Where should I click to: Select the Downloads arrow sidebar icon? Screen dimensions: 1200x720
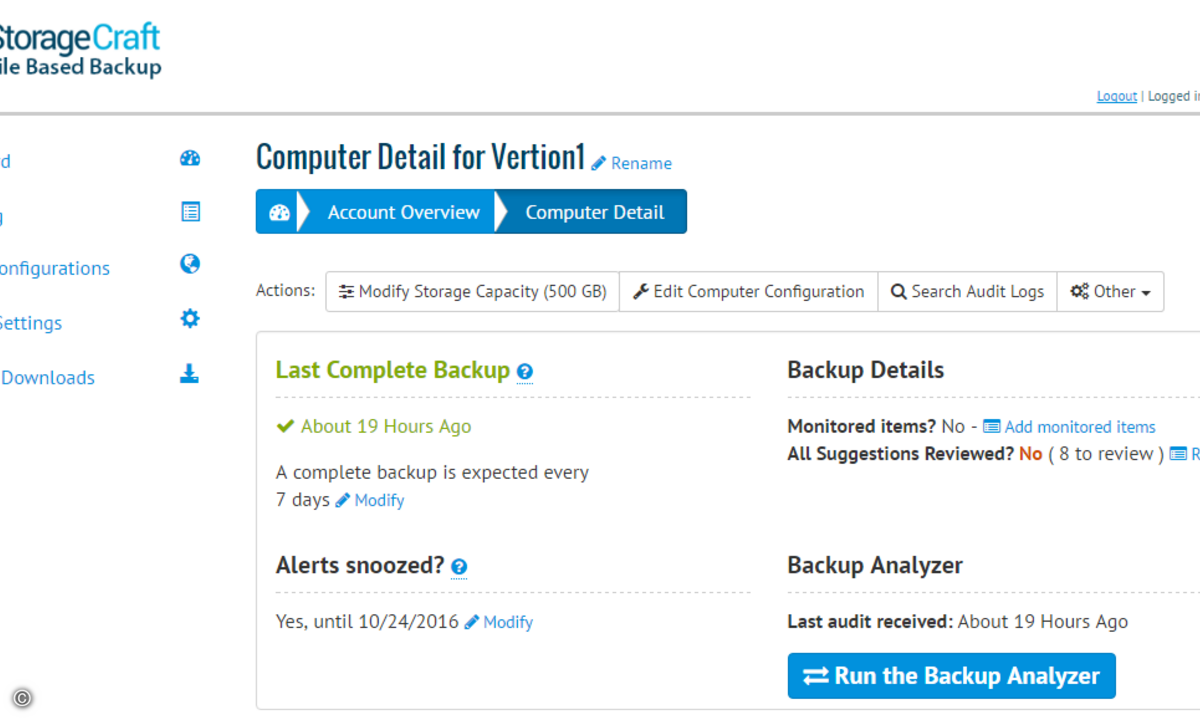point(190,374)
